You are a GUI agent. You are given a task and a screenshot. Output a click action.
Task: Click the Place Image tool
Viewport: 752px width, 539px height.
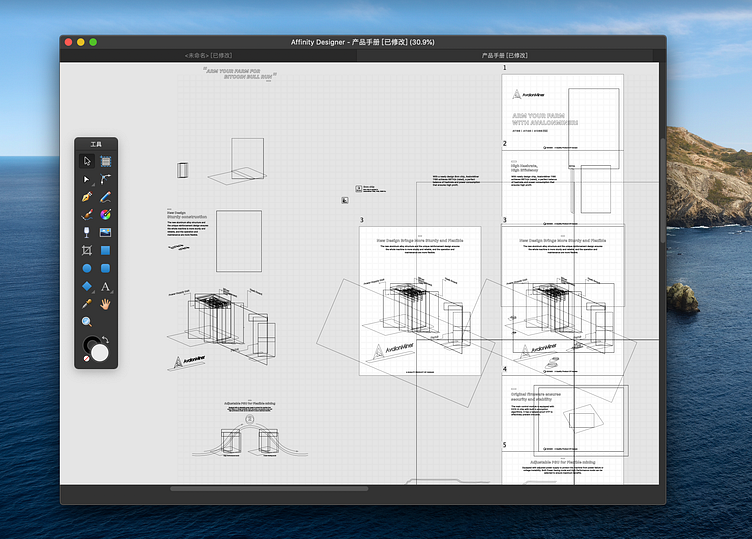pyautogui.click(x=106, y=232)
